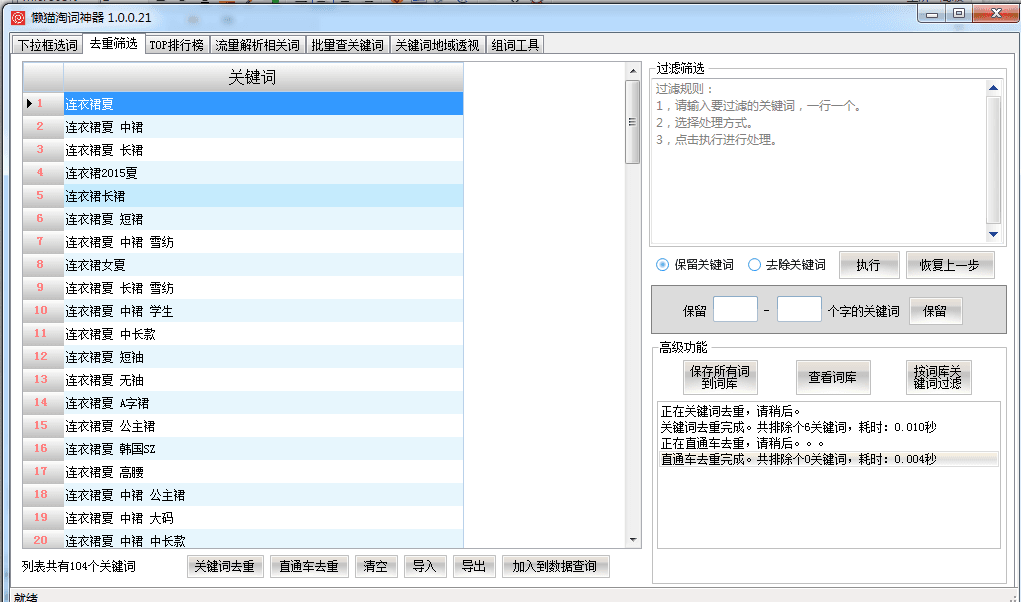Select the 去除关键词 radio button
Image resolution: width=1021 pixels, height=602 pixels.
tap(755, 265)
